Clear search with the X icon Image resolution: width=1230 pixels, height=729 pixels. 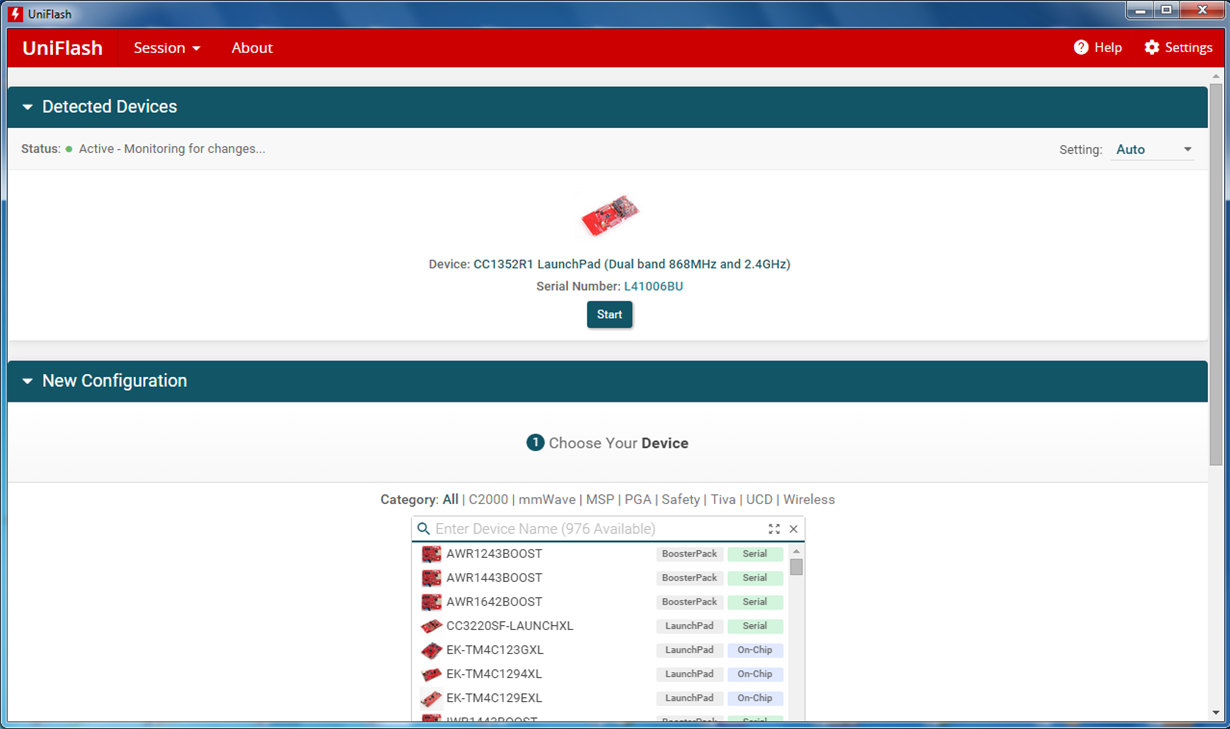pyautogui.click(x=794, y=529)
